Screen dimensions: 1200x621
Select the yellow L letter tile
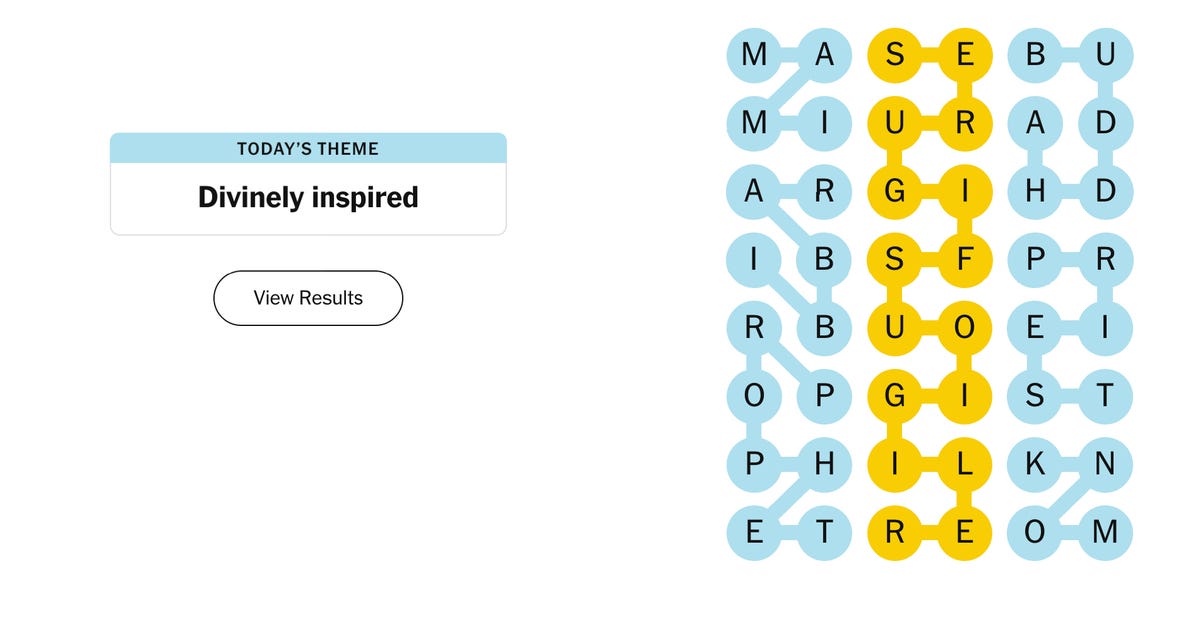[965, 464]
